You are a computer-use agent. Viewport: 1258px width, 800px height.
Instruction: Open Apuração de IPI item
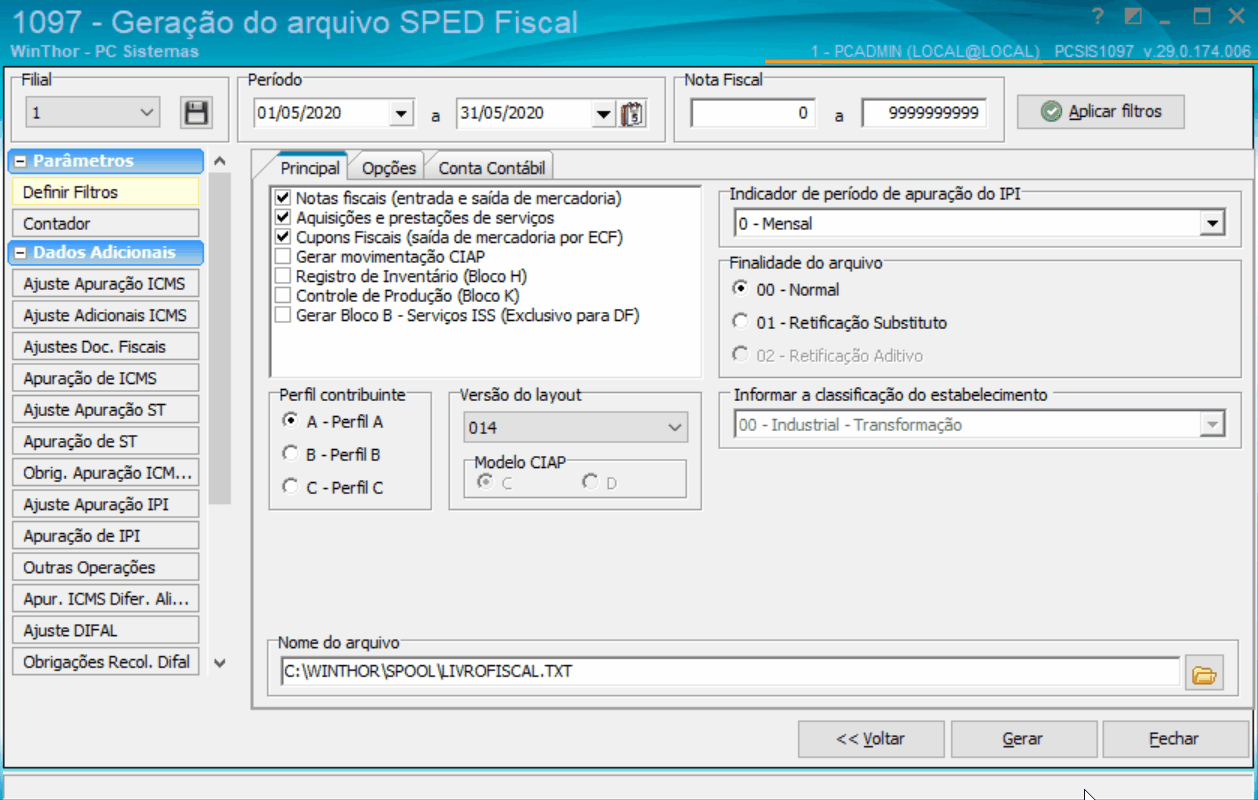105,536
